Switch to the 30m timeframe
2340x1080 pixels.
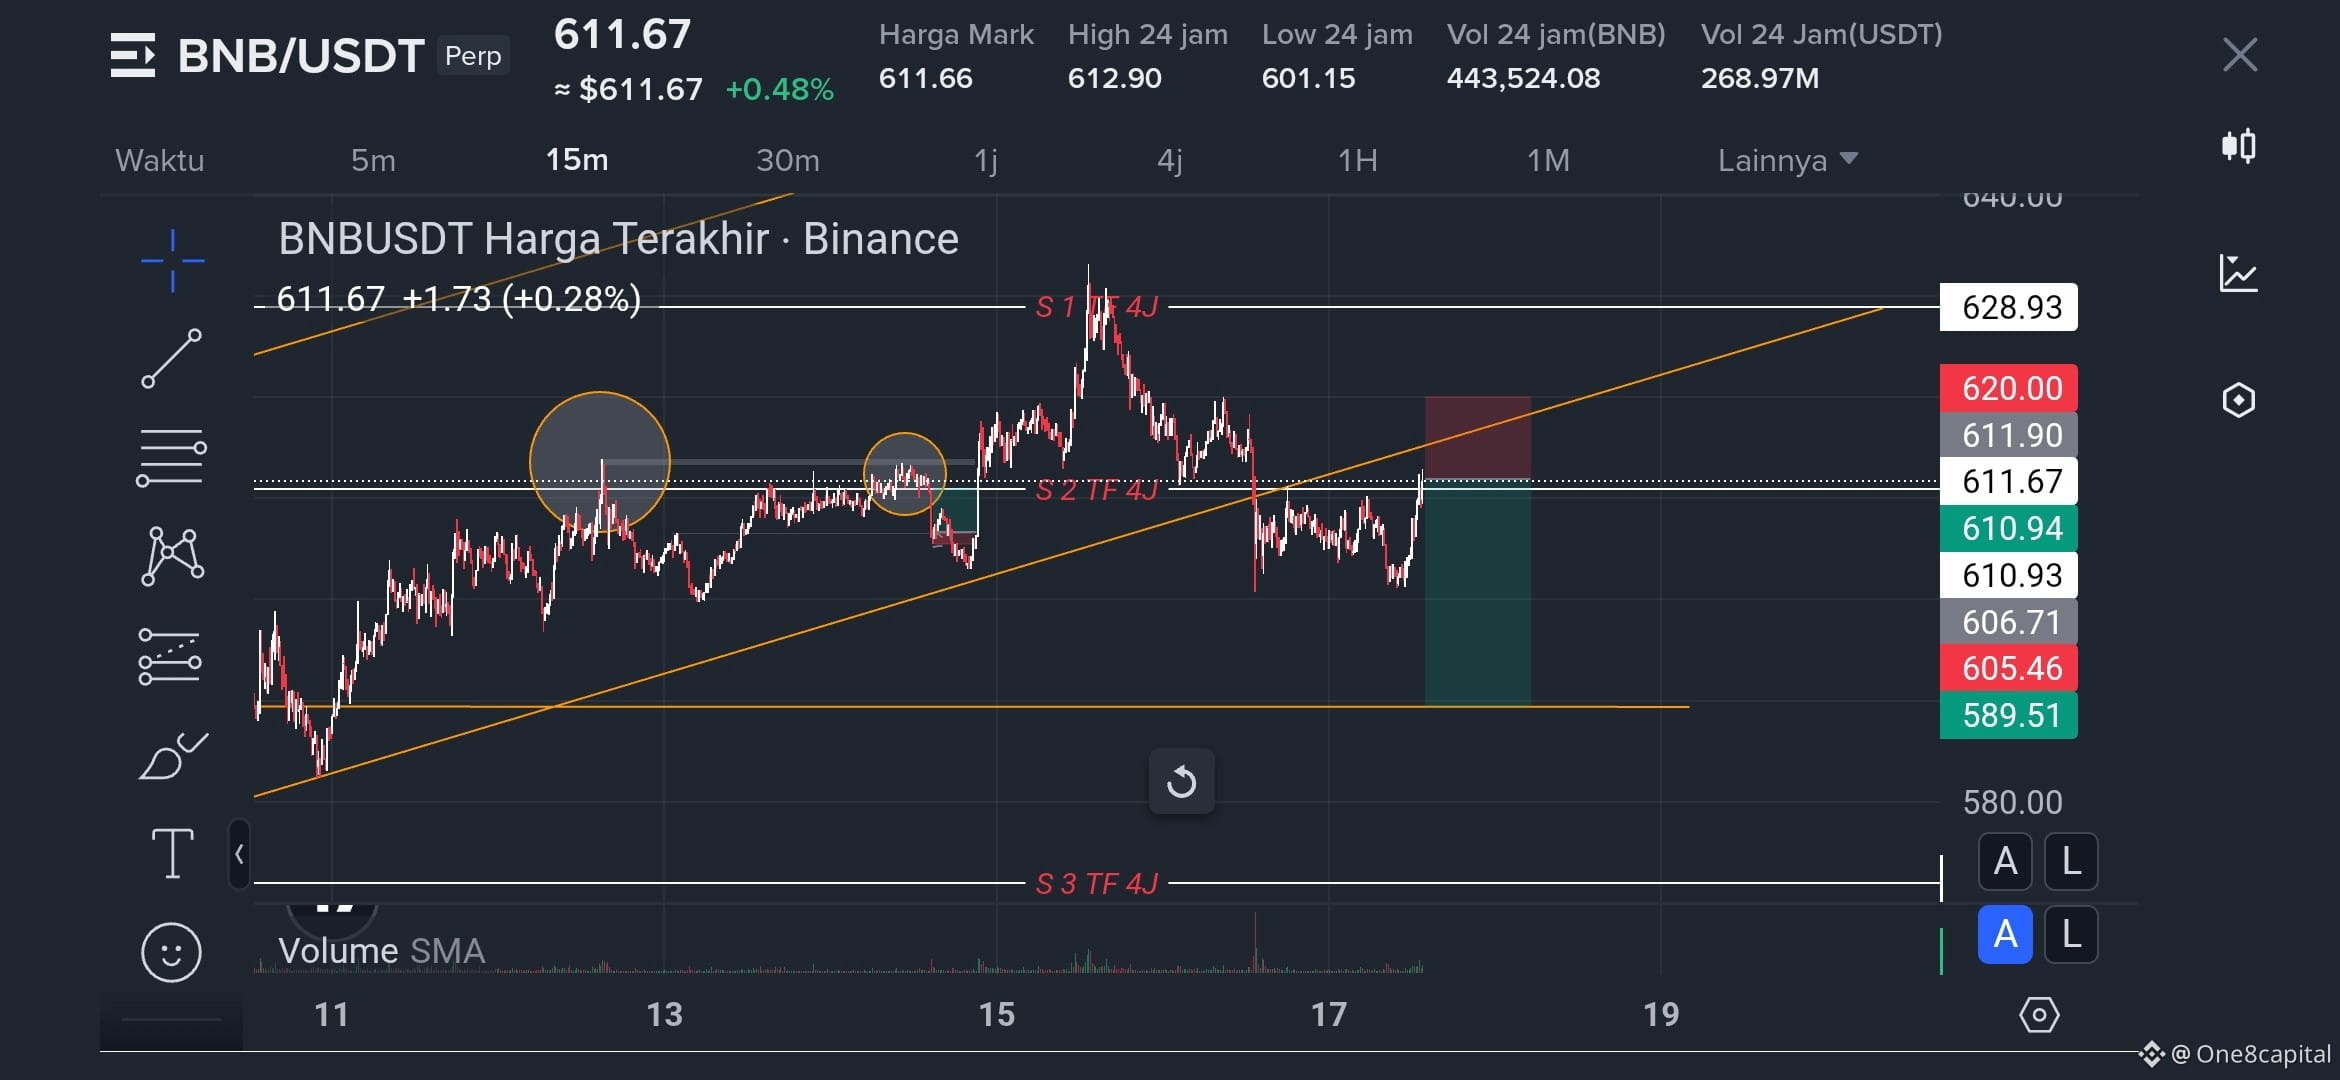[788, 160]
